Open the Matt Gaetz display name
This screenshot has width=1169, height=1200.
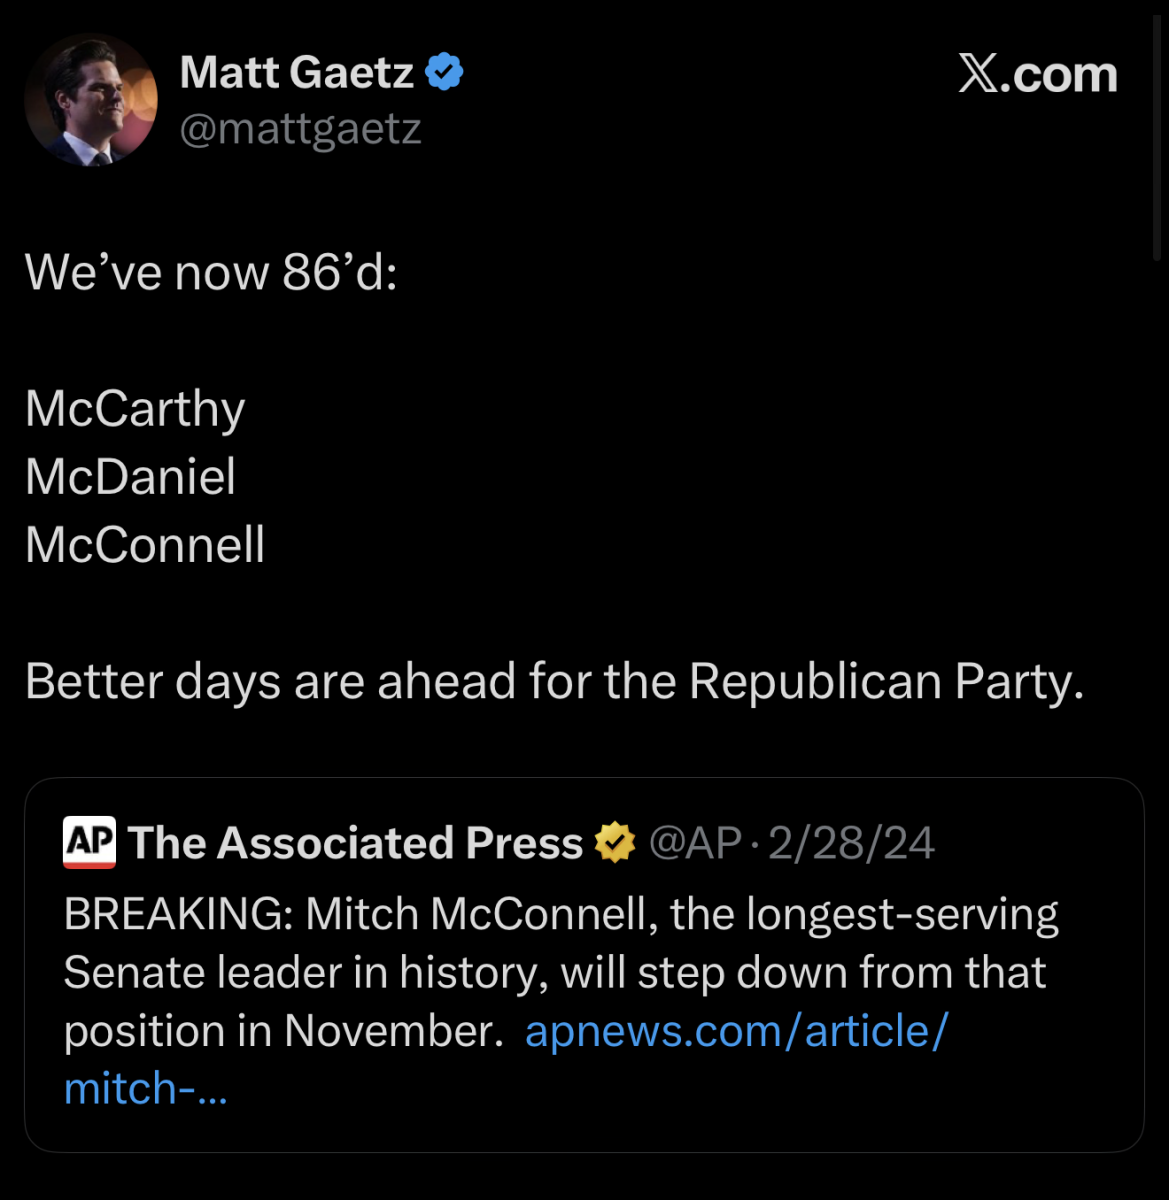click(296, 73)
